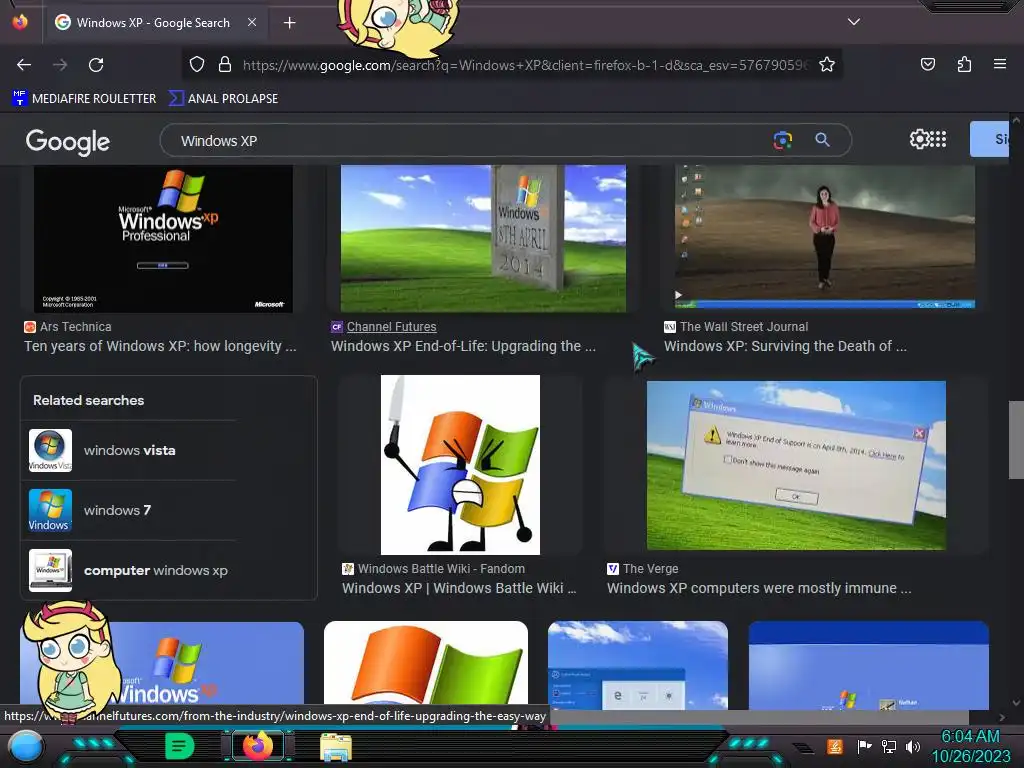Open the Action Center flag tray icon
The height and width of the screenshot is (768, 1024).
[x=864, y=746]
